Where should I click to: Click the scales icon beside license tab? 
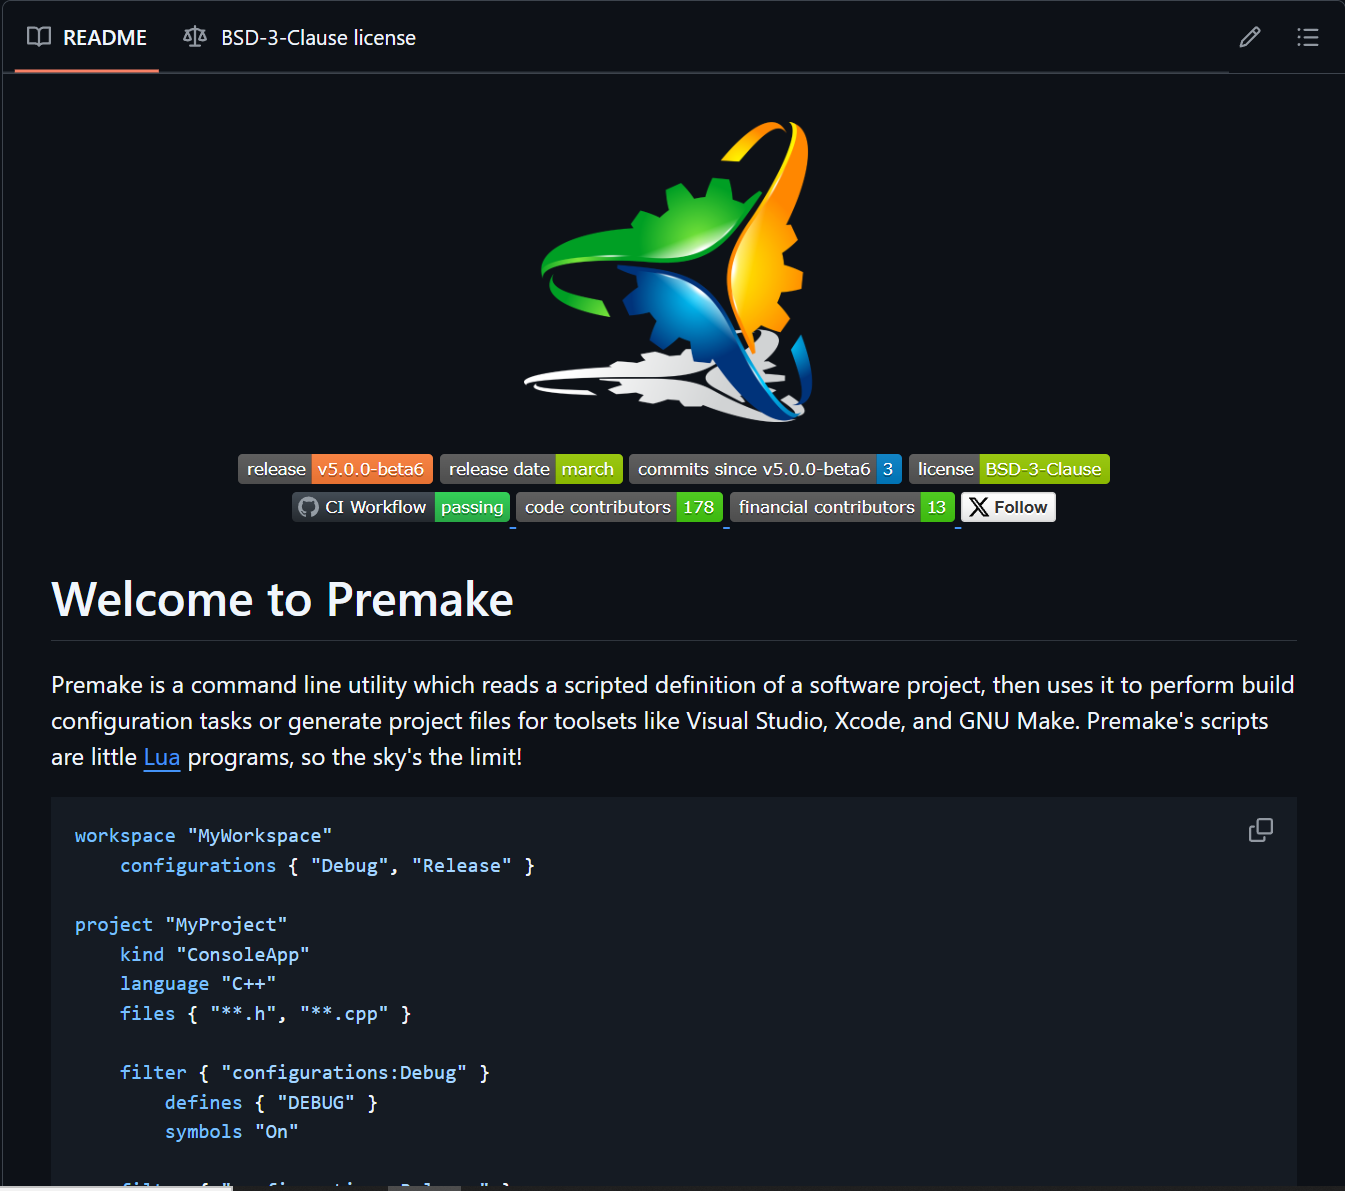(x=195, y=38)
